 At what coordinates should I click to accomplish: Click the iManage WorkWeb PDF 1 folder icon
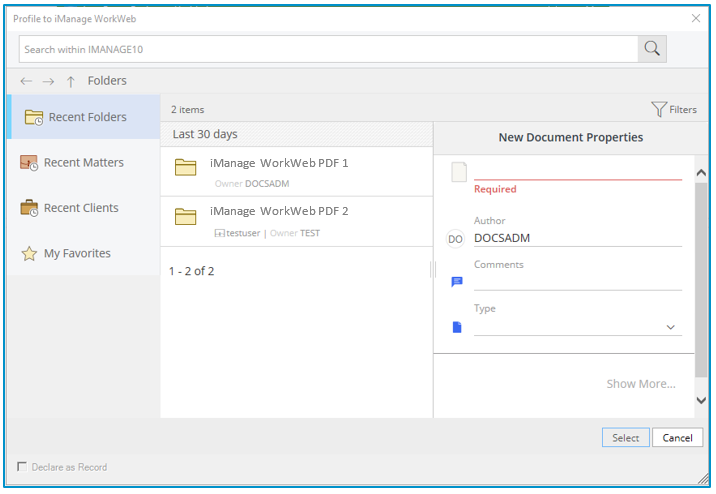[x=185, y=167]
